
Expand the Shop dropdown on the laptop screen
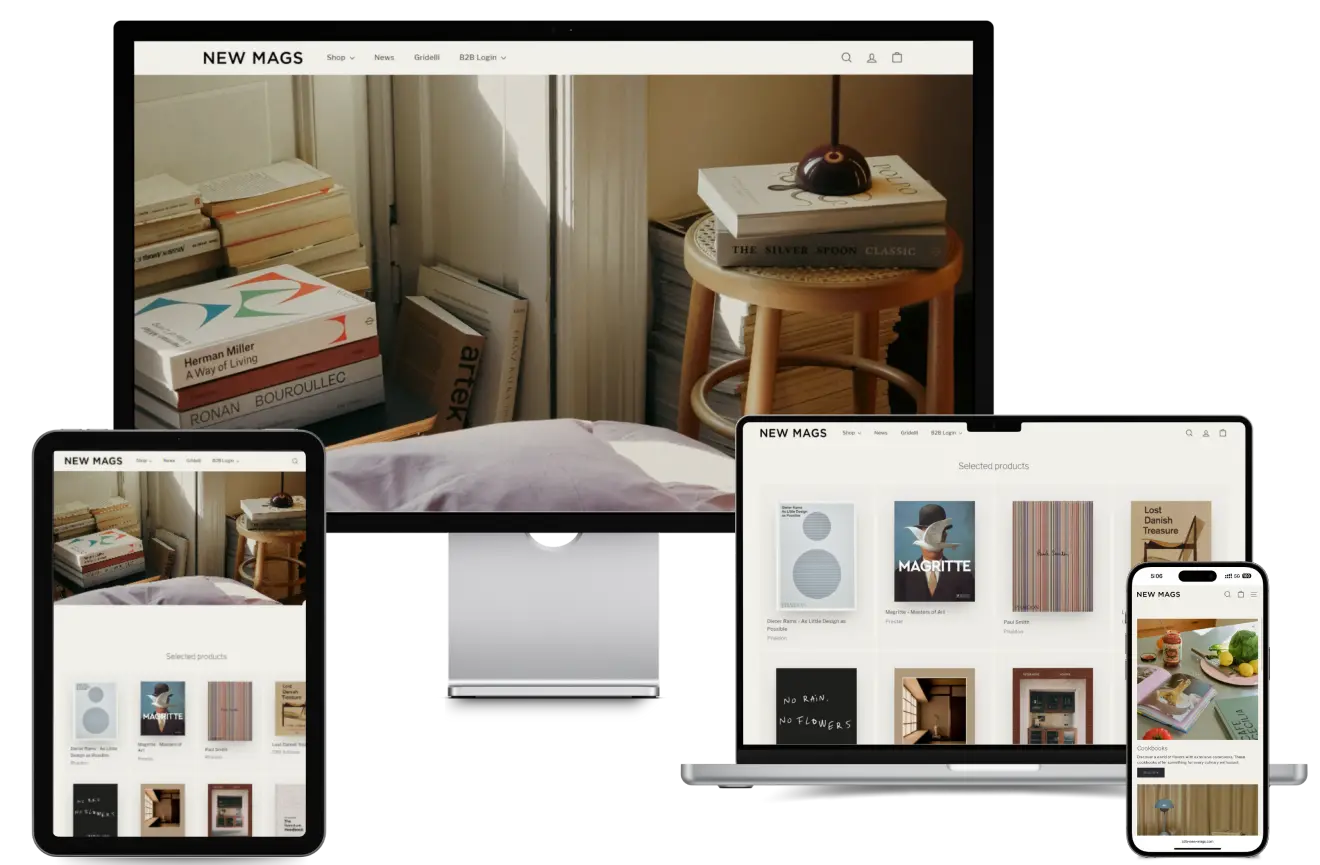point(851,433)
